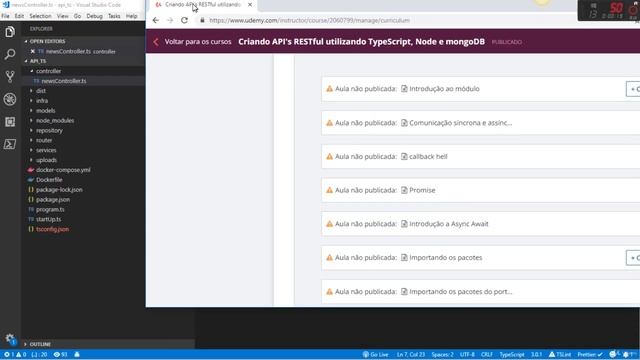
Task: Open the Go menu
Action: (x=77, y=16)
